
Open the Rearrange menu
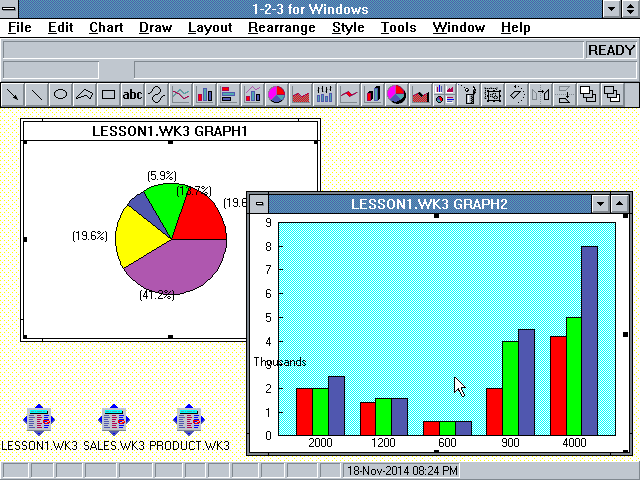(x=284, y=28)
